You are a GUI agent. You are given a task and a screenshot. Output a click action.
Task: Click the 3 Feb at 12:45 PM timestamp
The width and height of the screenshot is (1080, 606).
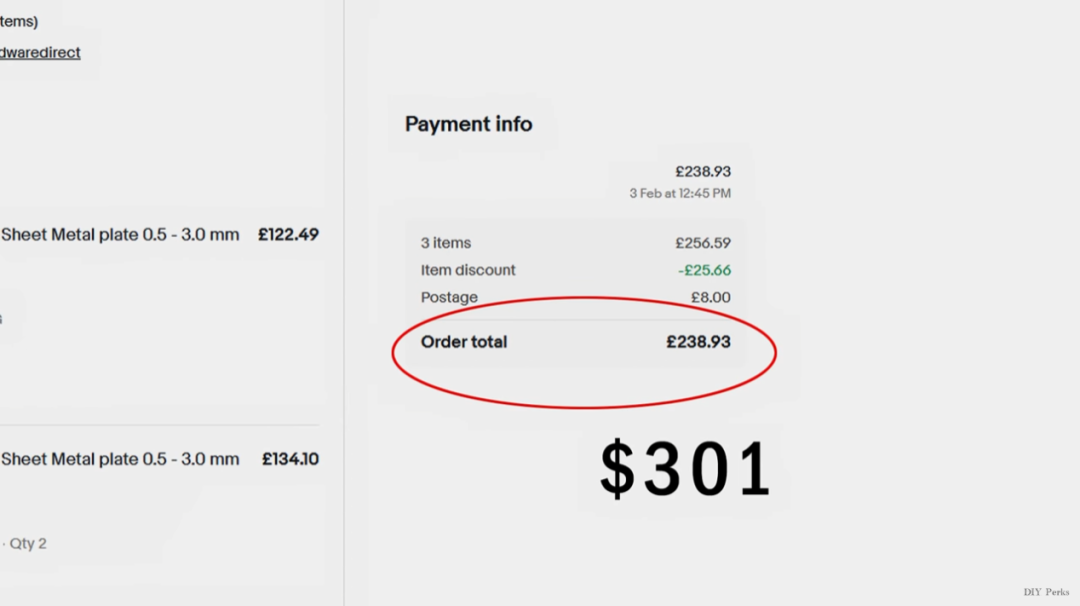680,194
